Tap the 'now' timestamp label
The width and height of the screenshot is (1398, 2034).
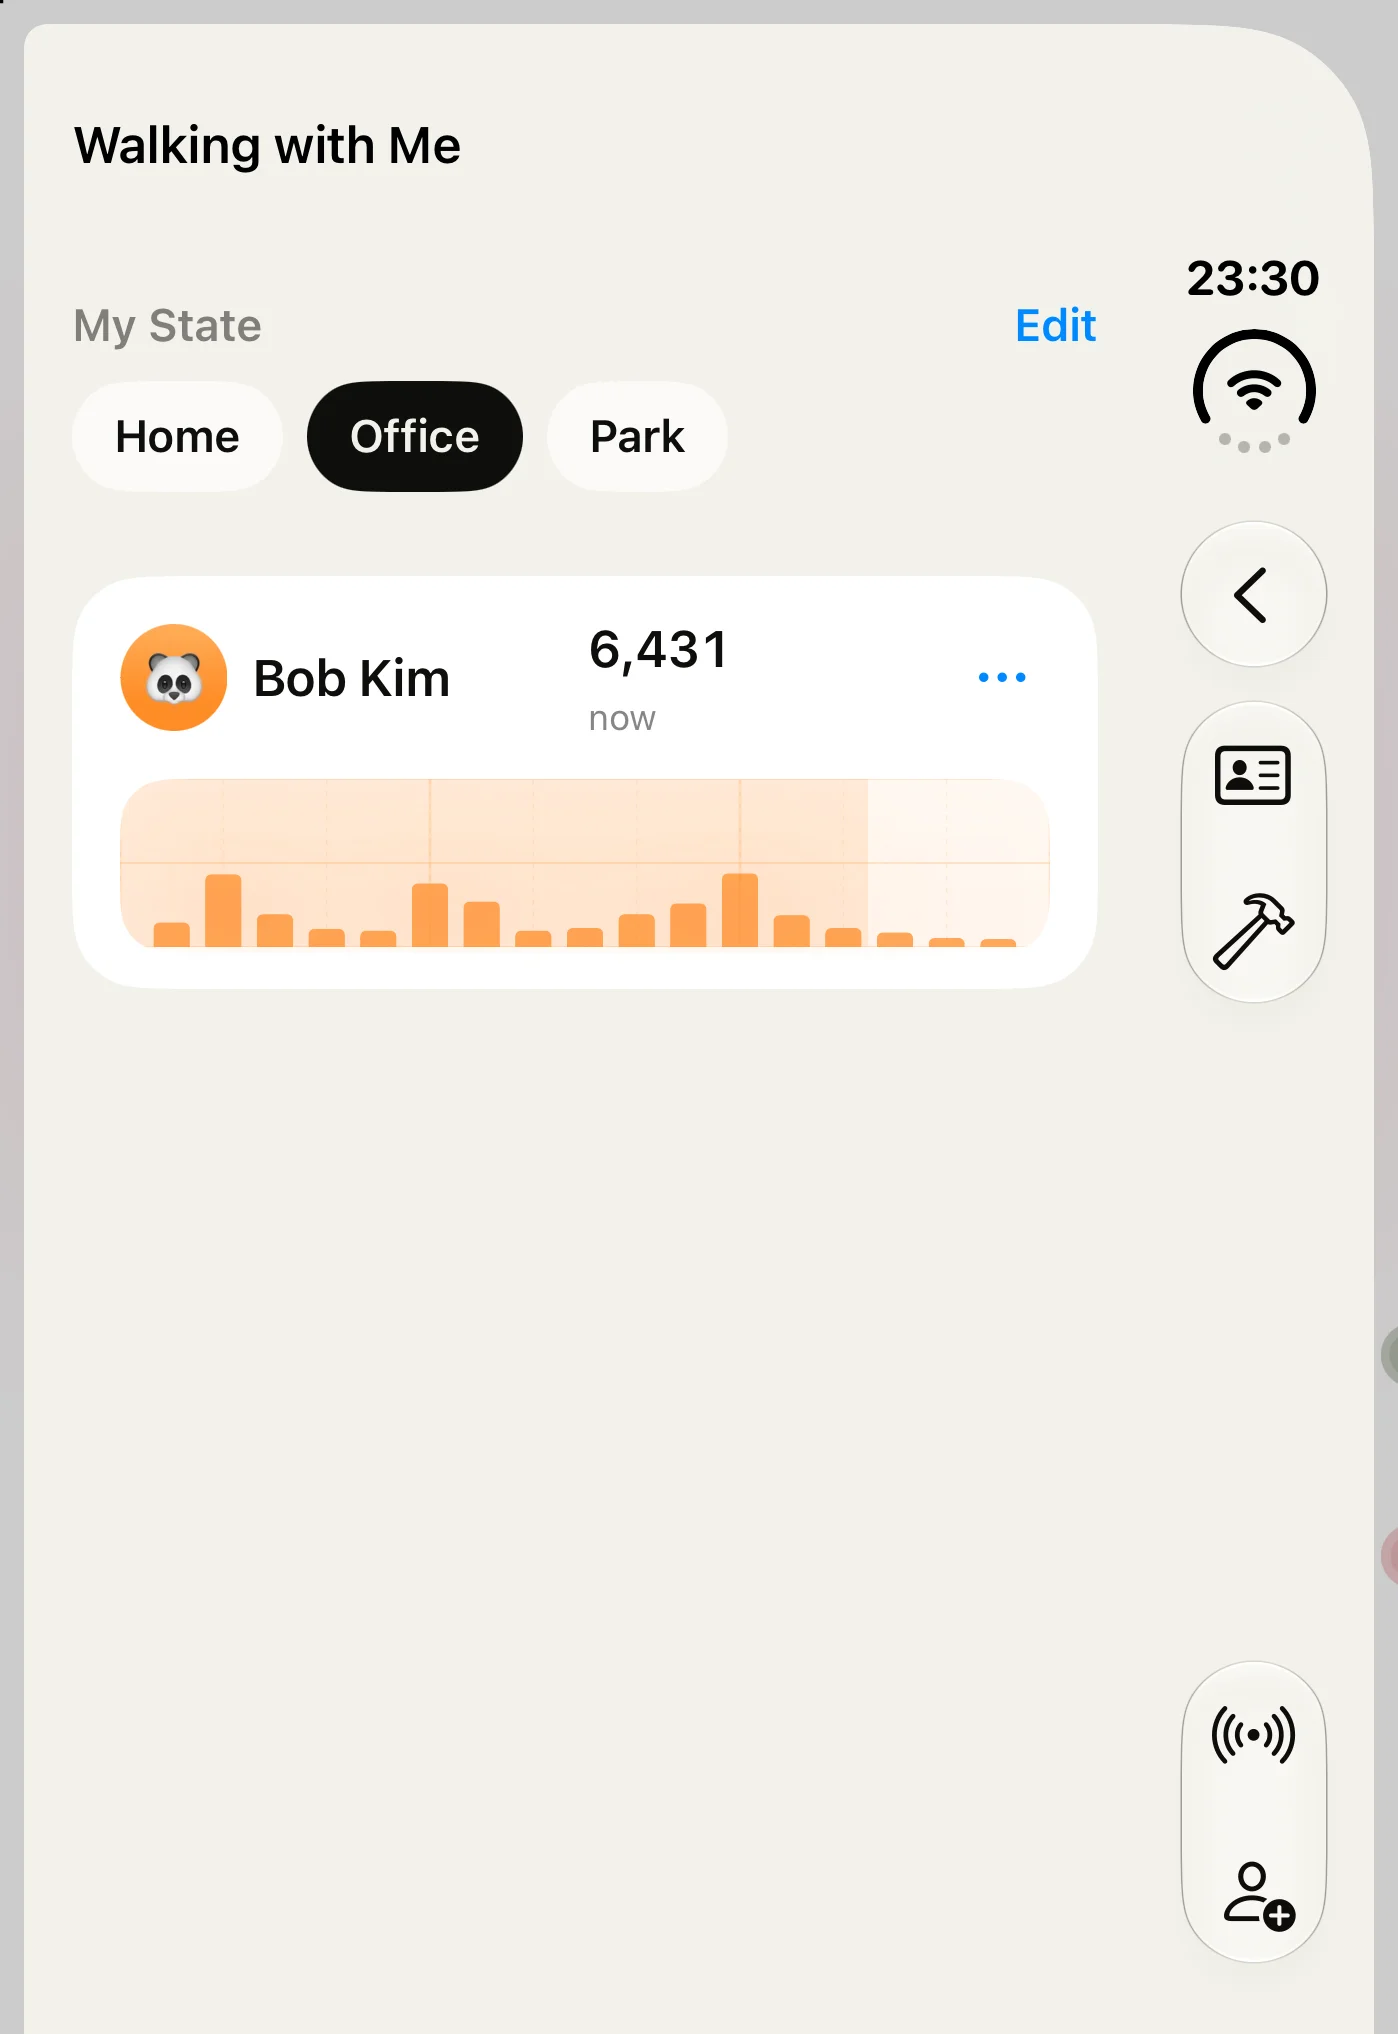coord(622,719)
